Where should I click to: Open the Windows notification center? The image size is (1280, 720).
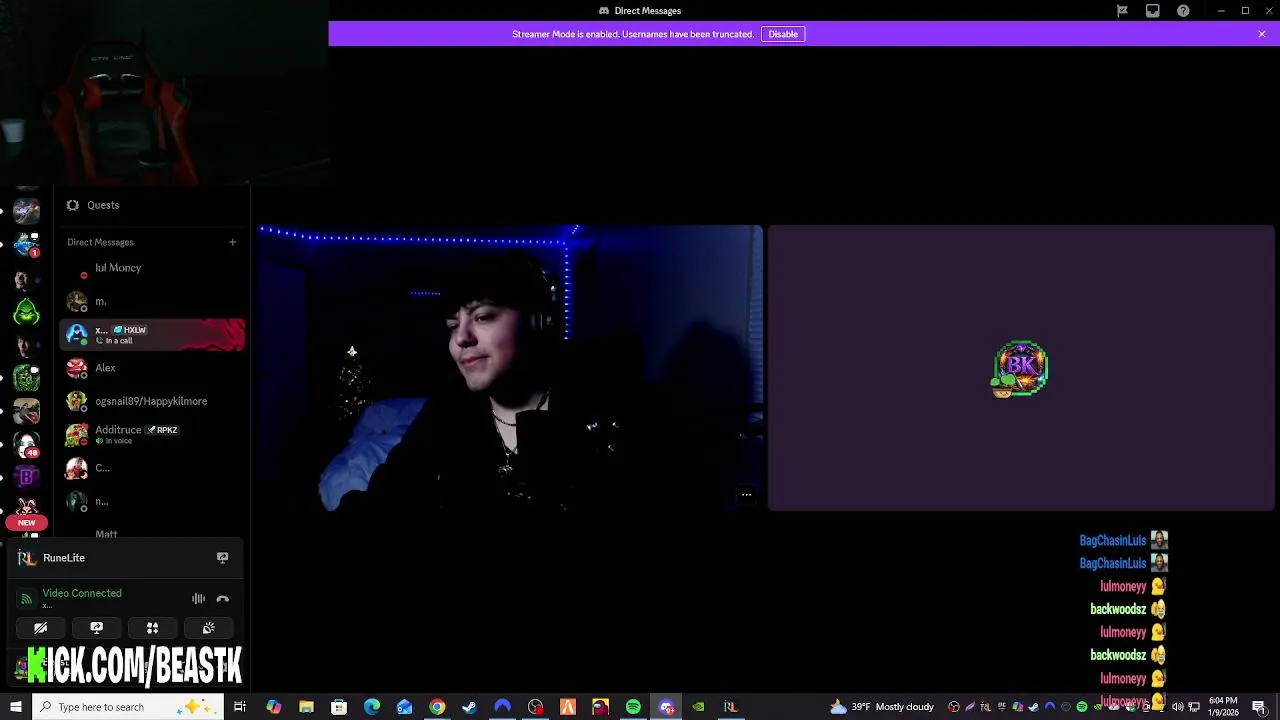tap(1259, 707)
